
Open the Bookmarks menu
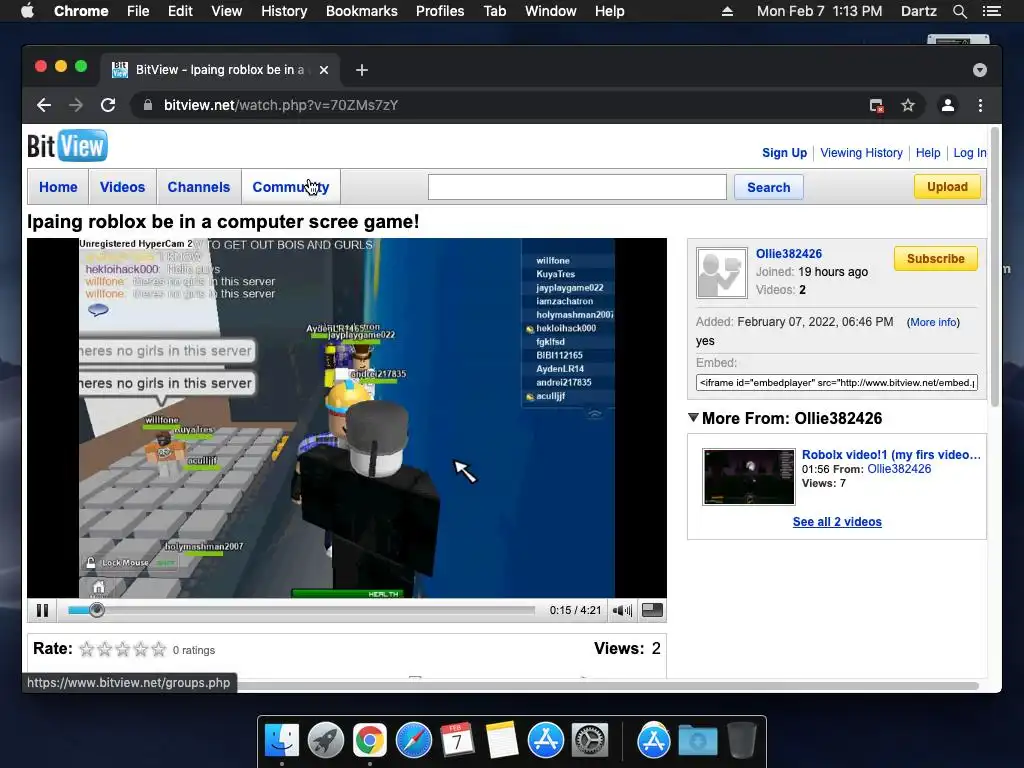(362, 11)
